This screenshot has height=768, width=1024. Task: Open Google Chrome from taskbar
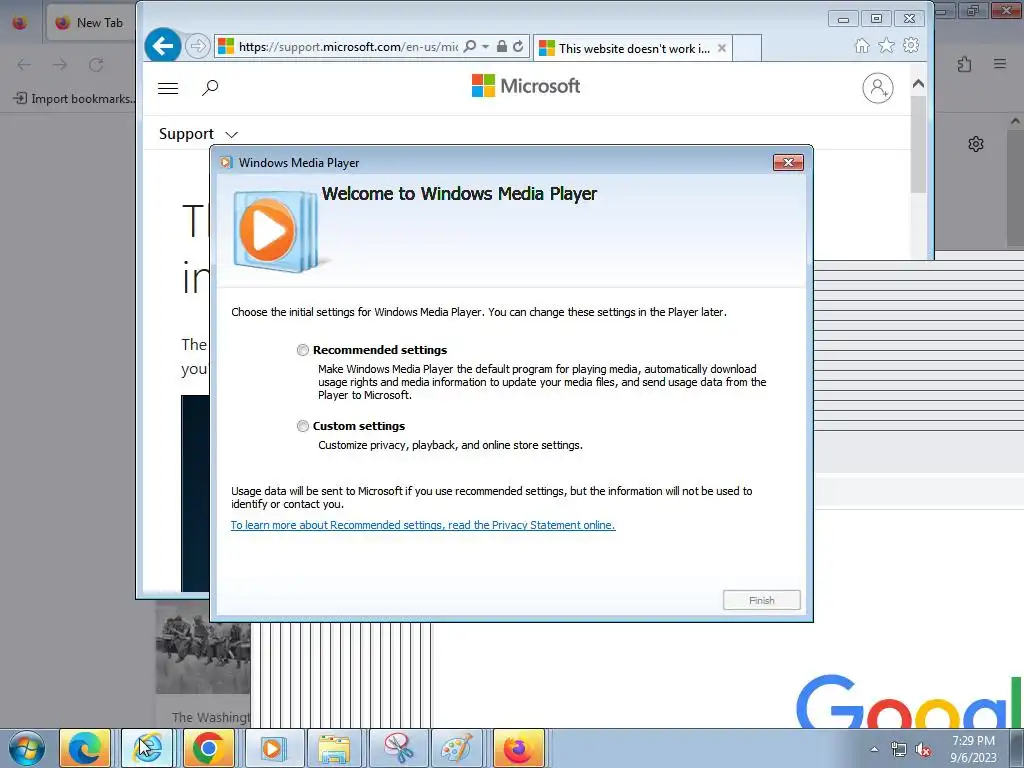[x=209, y=748]
